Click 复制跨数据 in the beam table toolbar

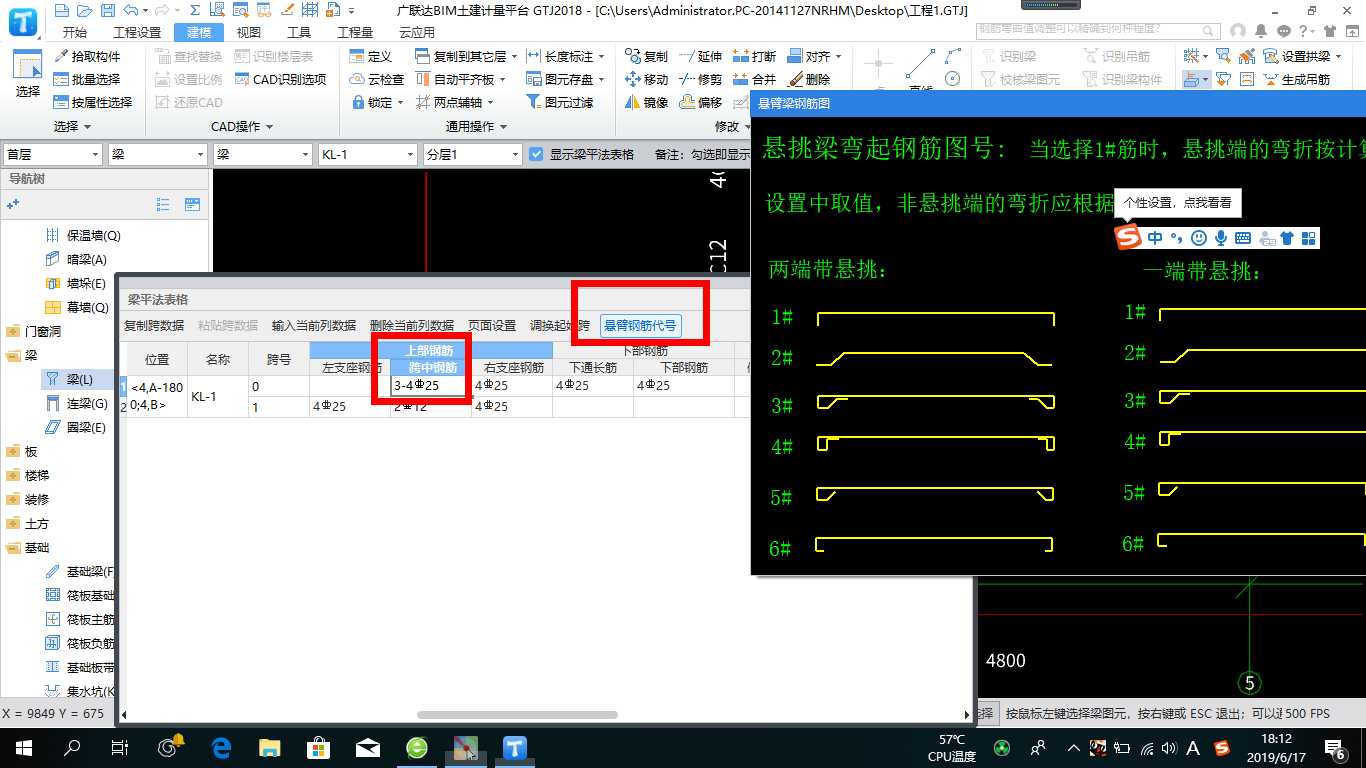point(154,326)
